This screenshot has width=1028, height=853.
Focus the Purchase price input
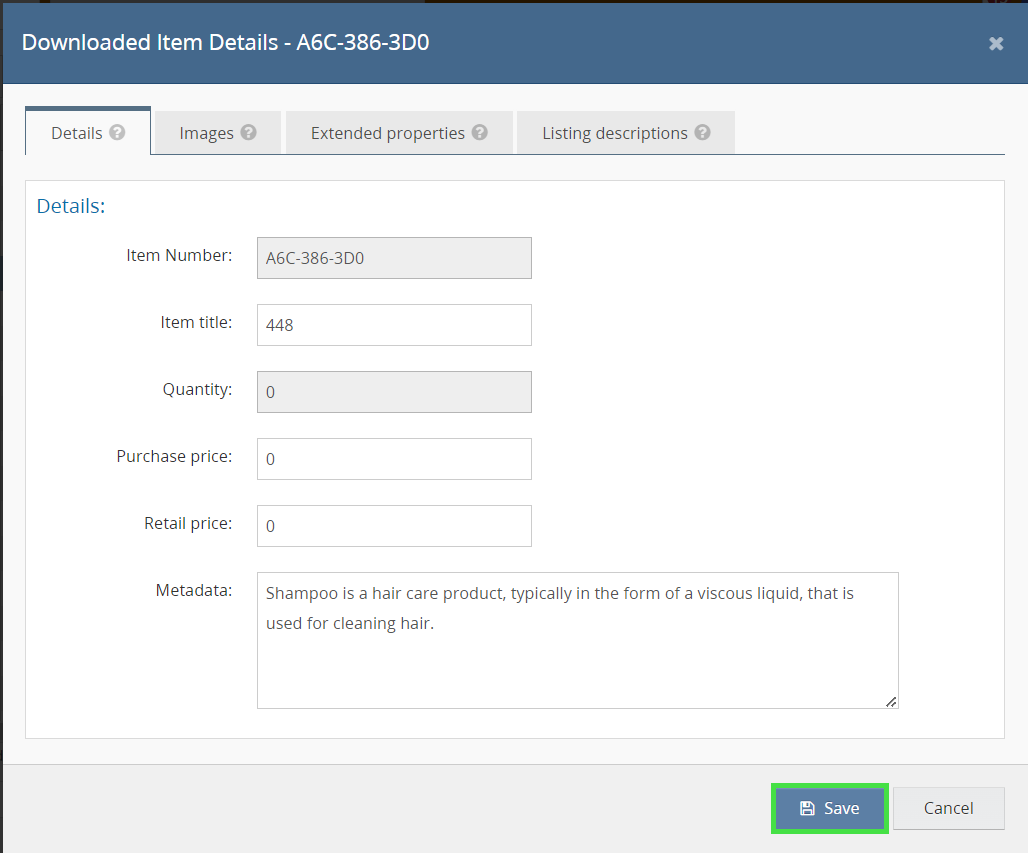tap(394, 459)
